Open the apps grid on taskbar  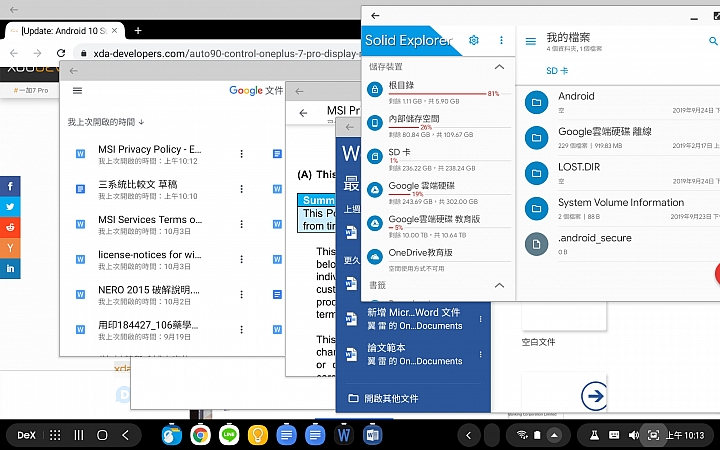coord(55,435)
